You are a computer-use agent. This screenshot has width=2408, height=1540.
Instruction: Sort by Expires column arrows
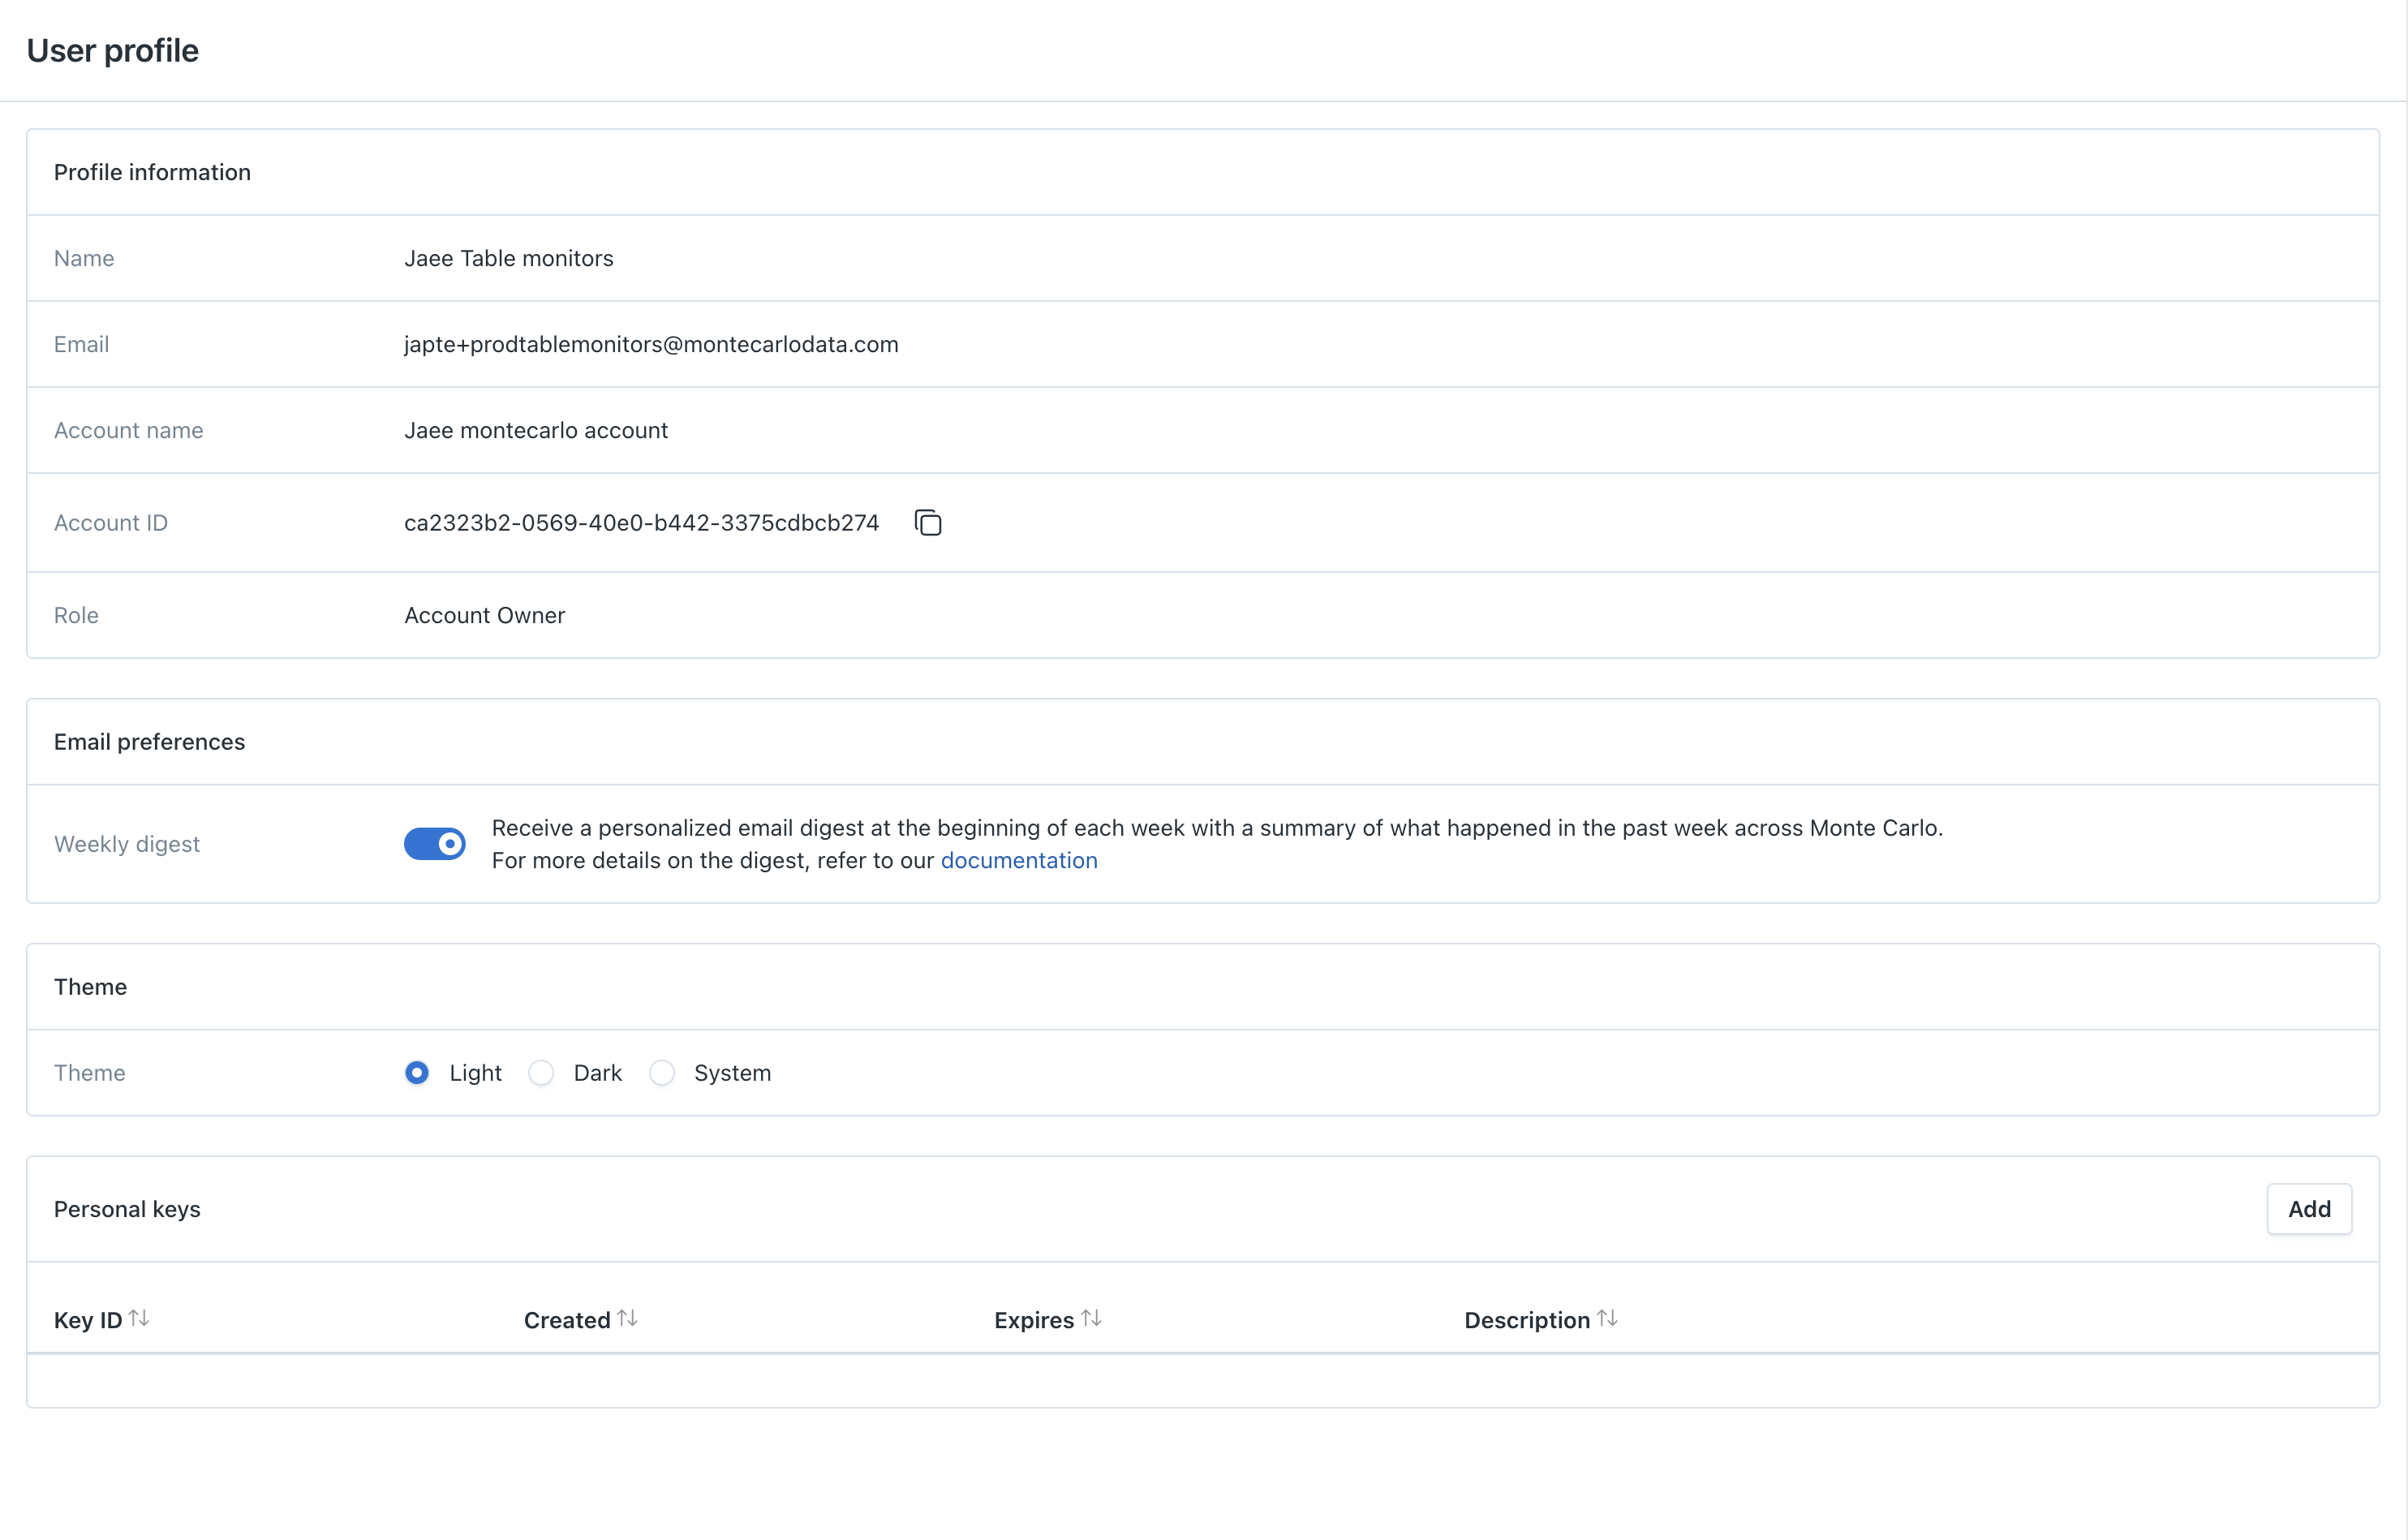point(1091,1319)
